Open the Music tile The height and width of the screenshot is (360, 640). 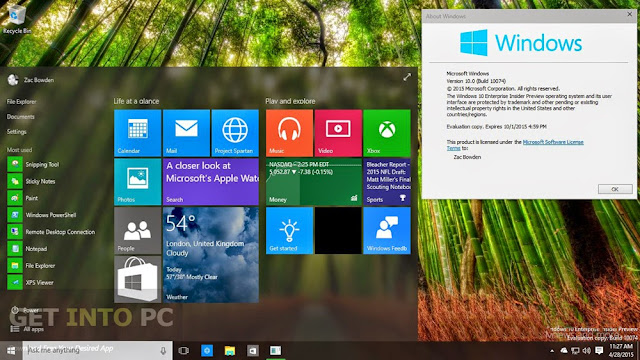[x=289, y=133]
